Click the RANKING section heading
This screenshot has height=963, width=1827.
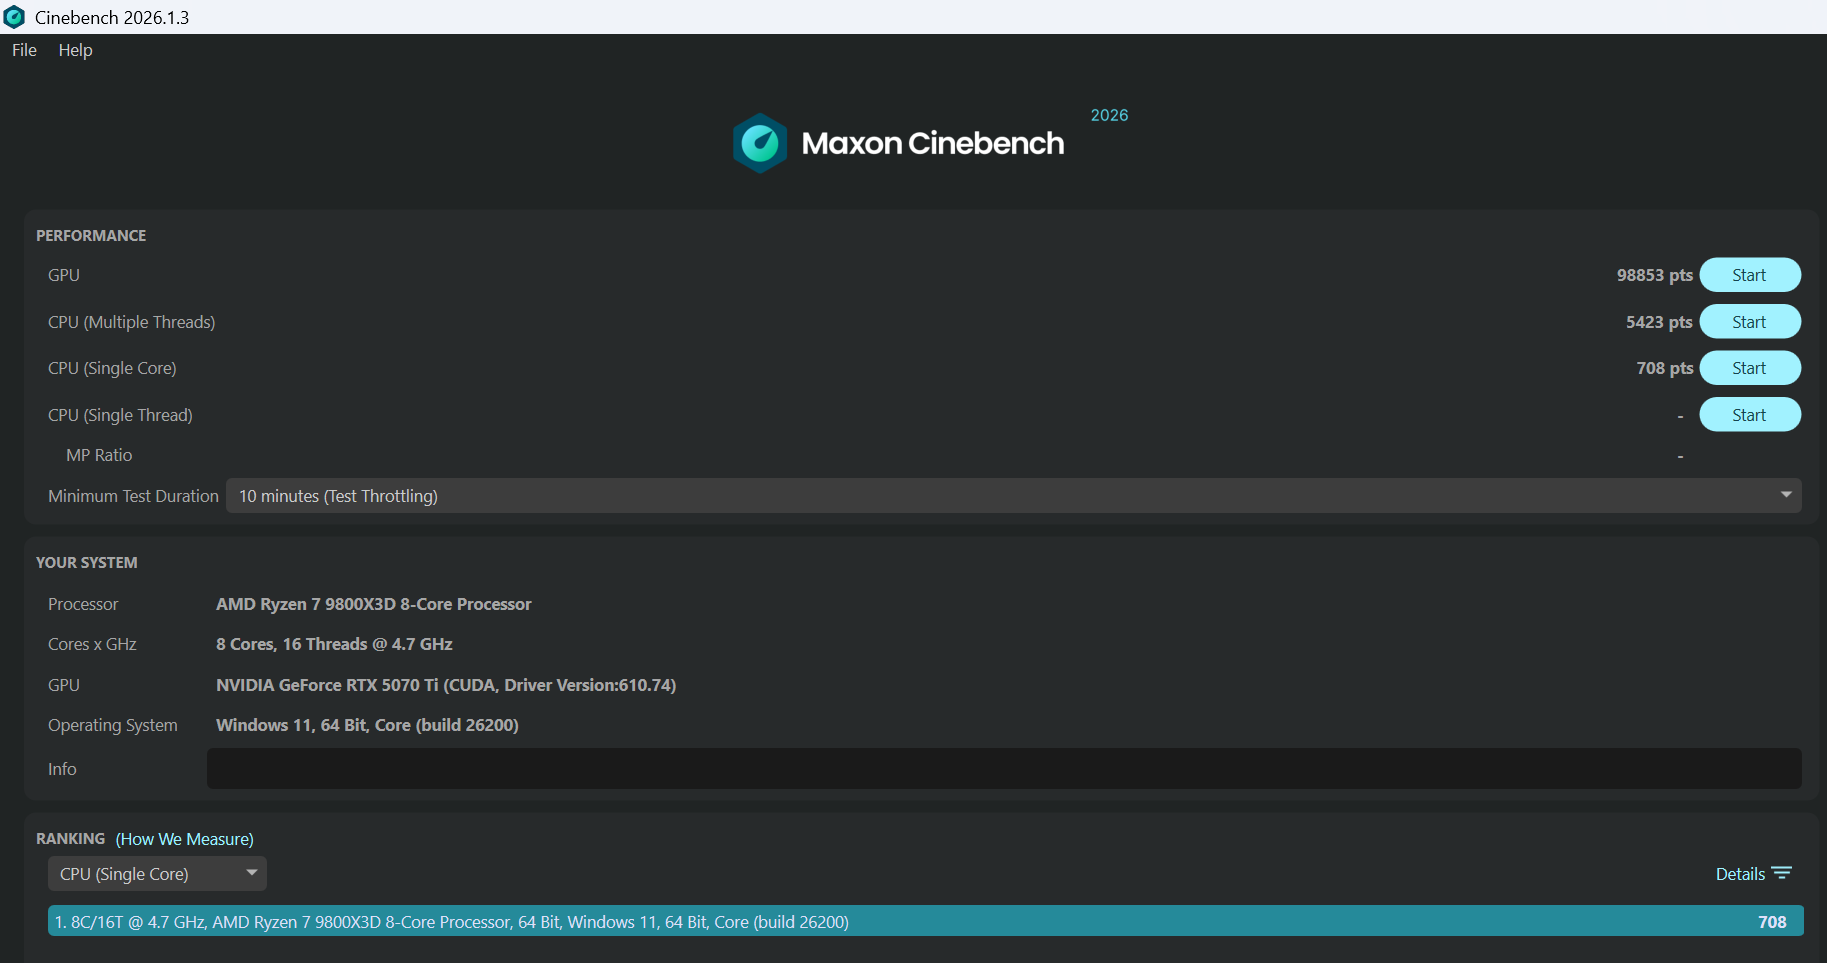point(70,838)
